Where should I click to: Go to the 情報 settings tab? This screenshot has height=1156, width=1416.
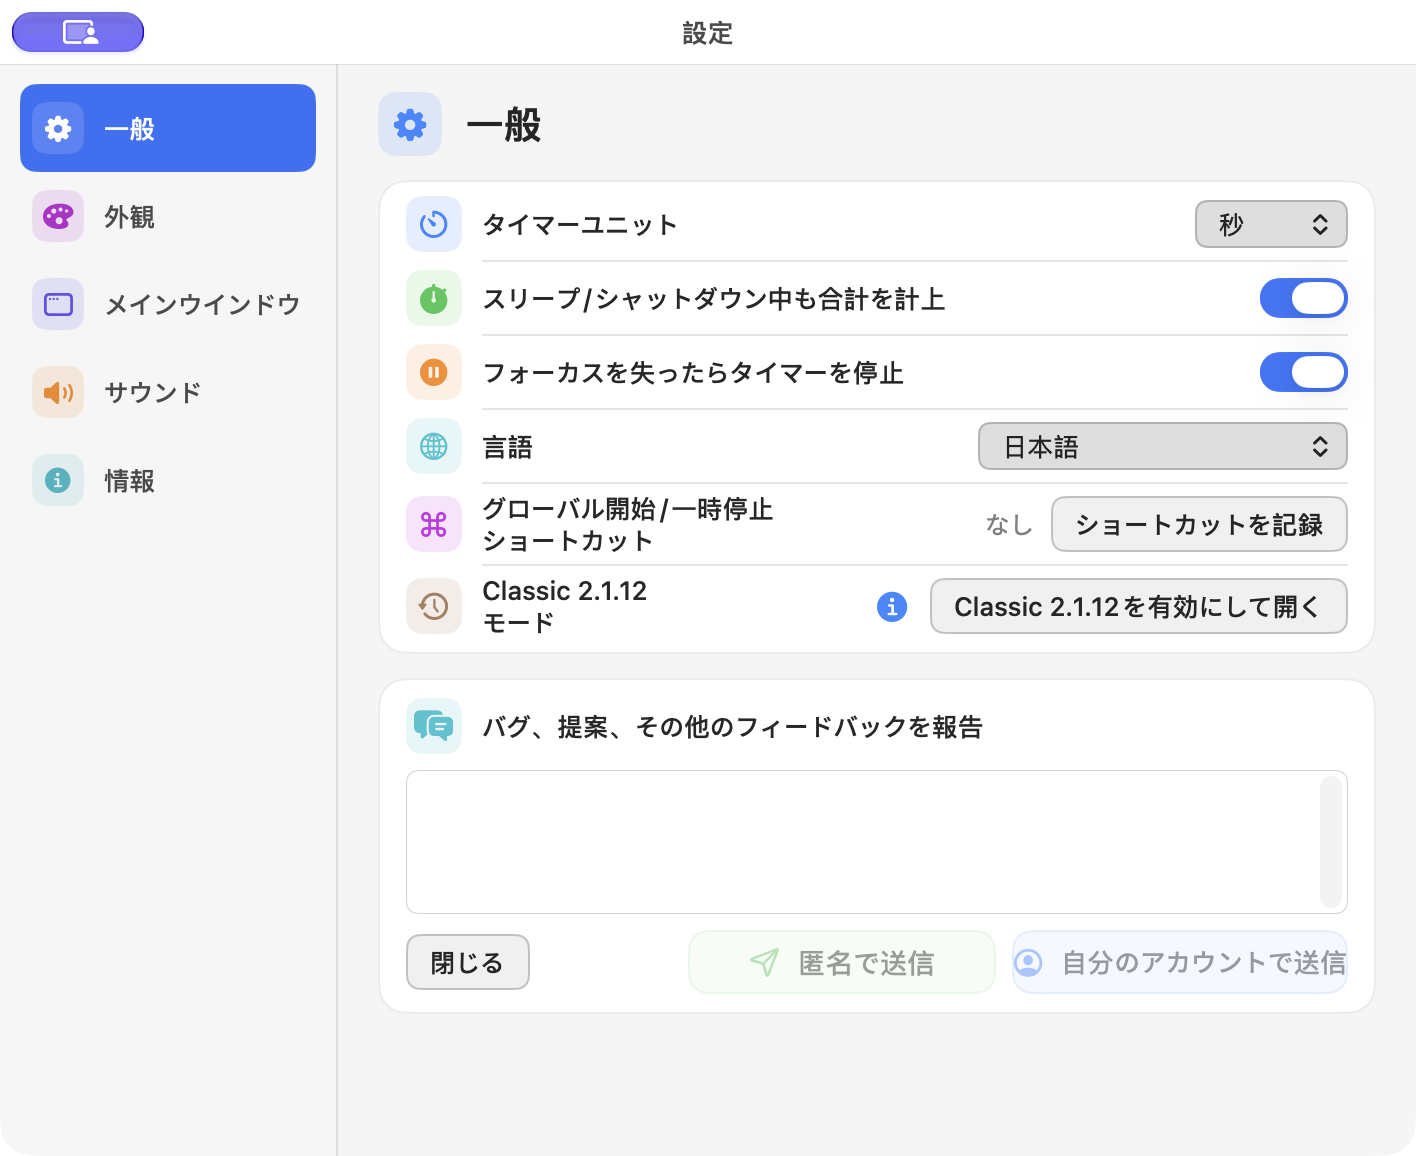168,480
